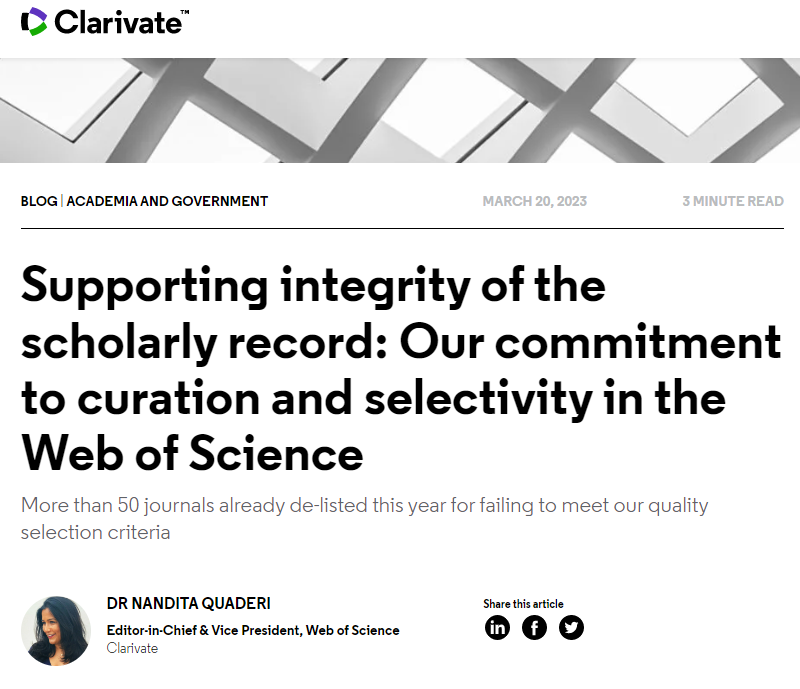Open the BLOG category link
The image size is (800, 689).
click(39, 201)
